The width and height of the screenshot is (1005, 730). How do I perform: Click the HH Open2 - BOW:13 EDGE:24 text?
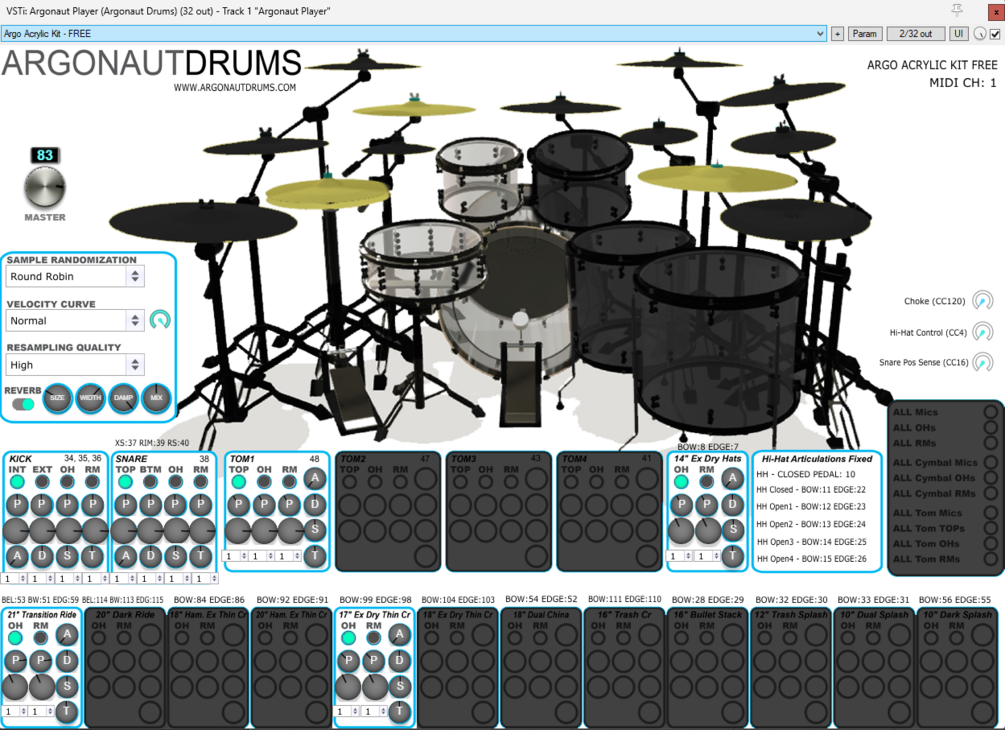811,524
